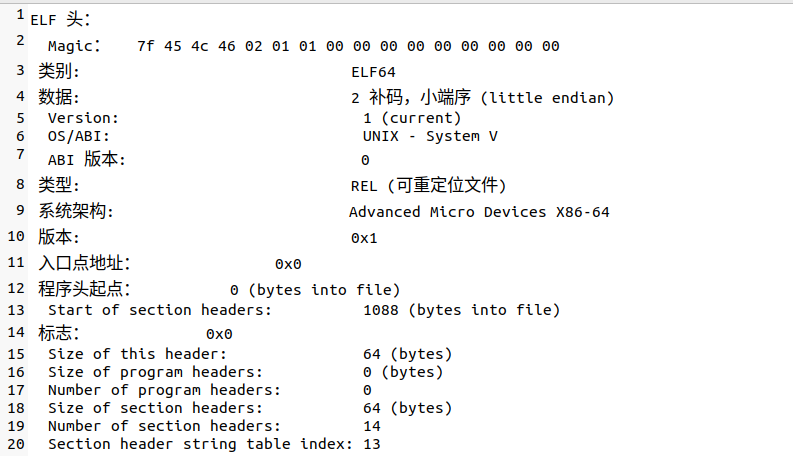Click the Size of program headers label
Screen dimensions: 793x456
coord(155,372)
